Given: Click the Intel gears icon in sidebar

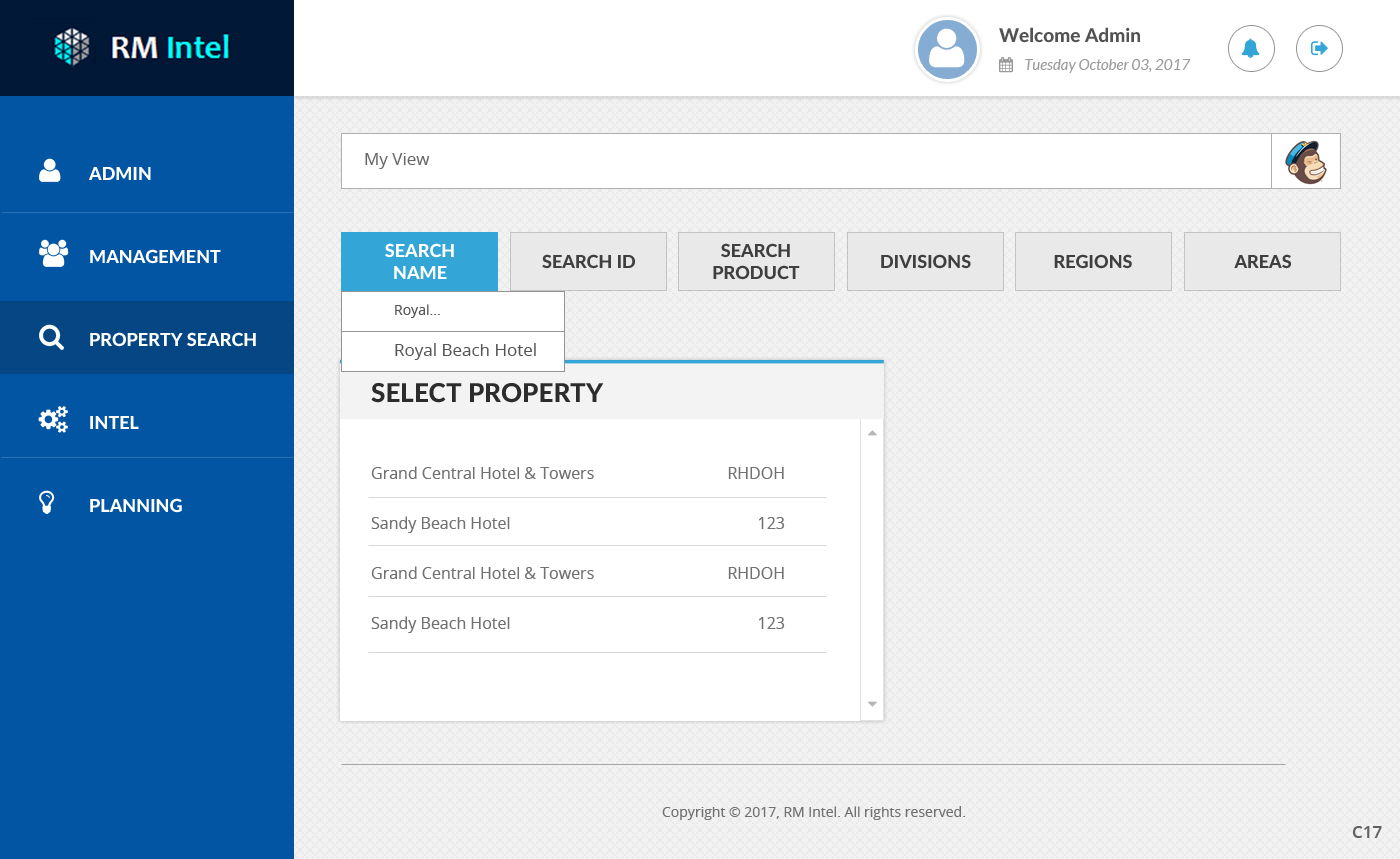Looking at the screenshot, I should coord(53,421).
